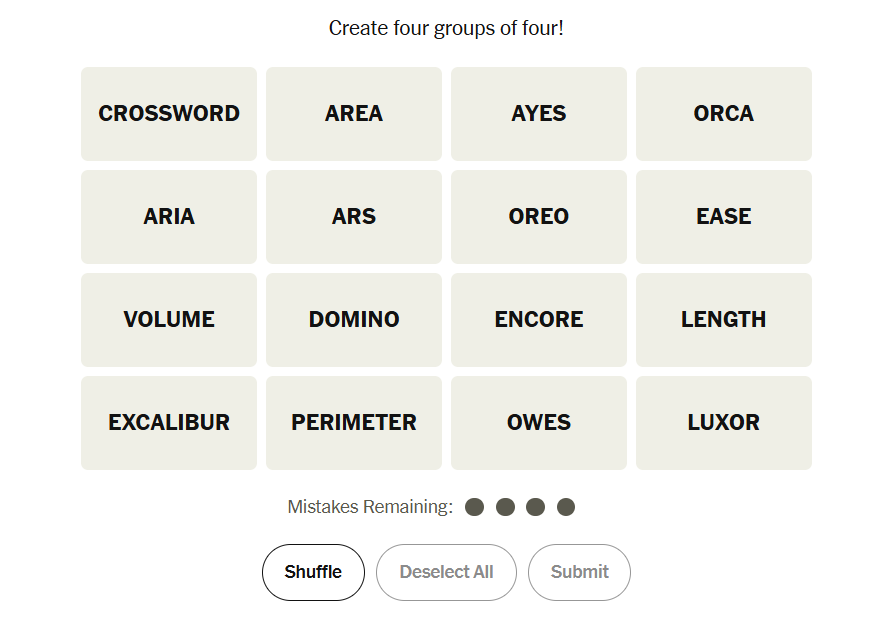The height and width of the screenshot is (626, 895).
Task: Choose the ARS tile
Action: (x=354, y=217)
